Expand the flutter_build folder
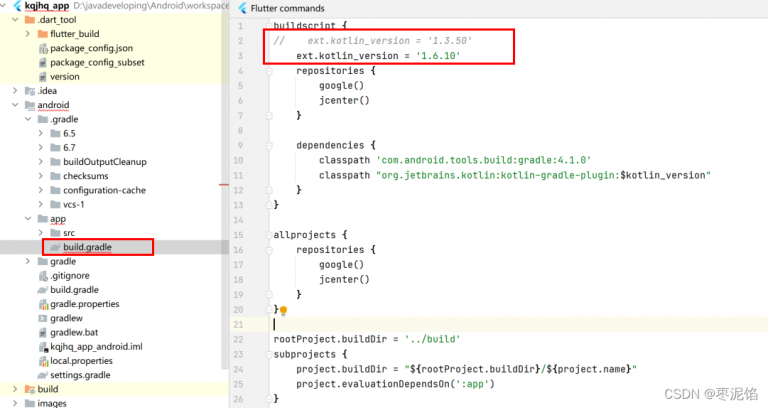The width and height of the screenshot is (768, 408). [27, 33]
